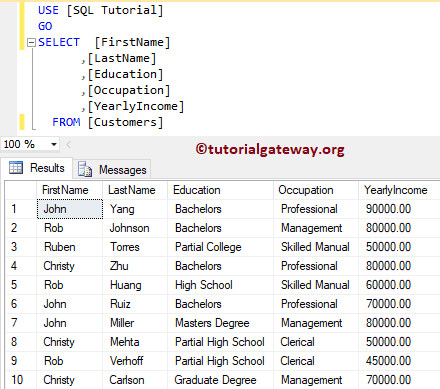Click the Masters Degree education cell
This screenshot has width=440, height=389.
tap(220, 323)
